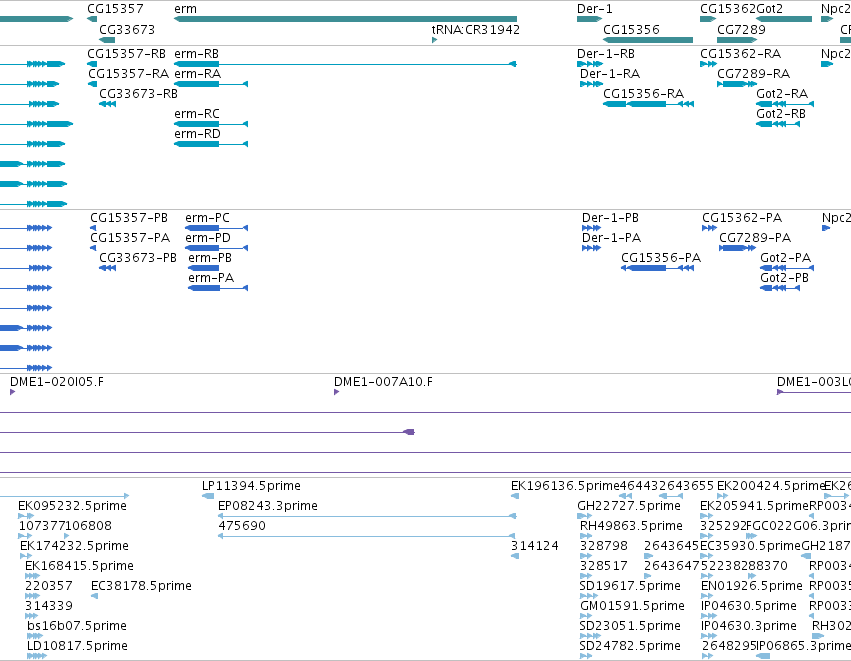This screenshot has height=661, width=851.
Task: Select the 475690 EST feature
Action: 366,536
